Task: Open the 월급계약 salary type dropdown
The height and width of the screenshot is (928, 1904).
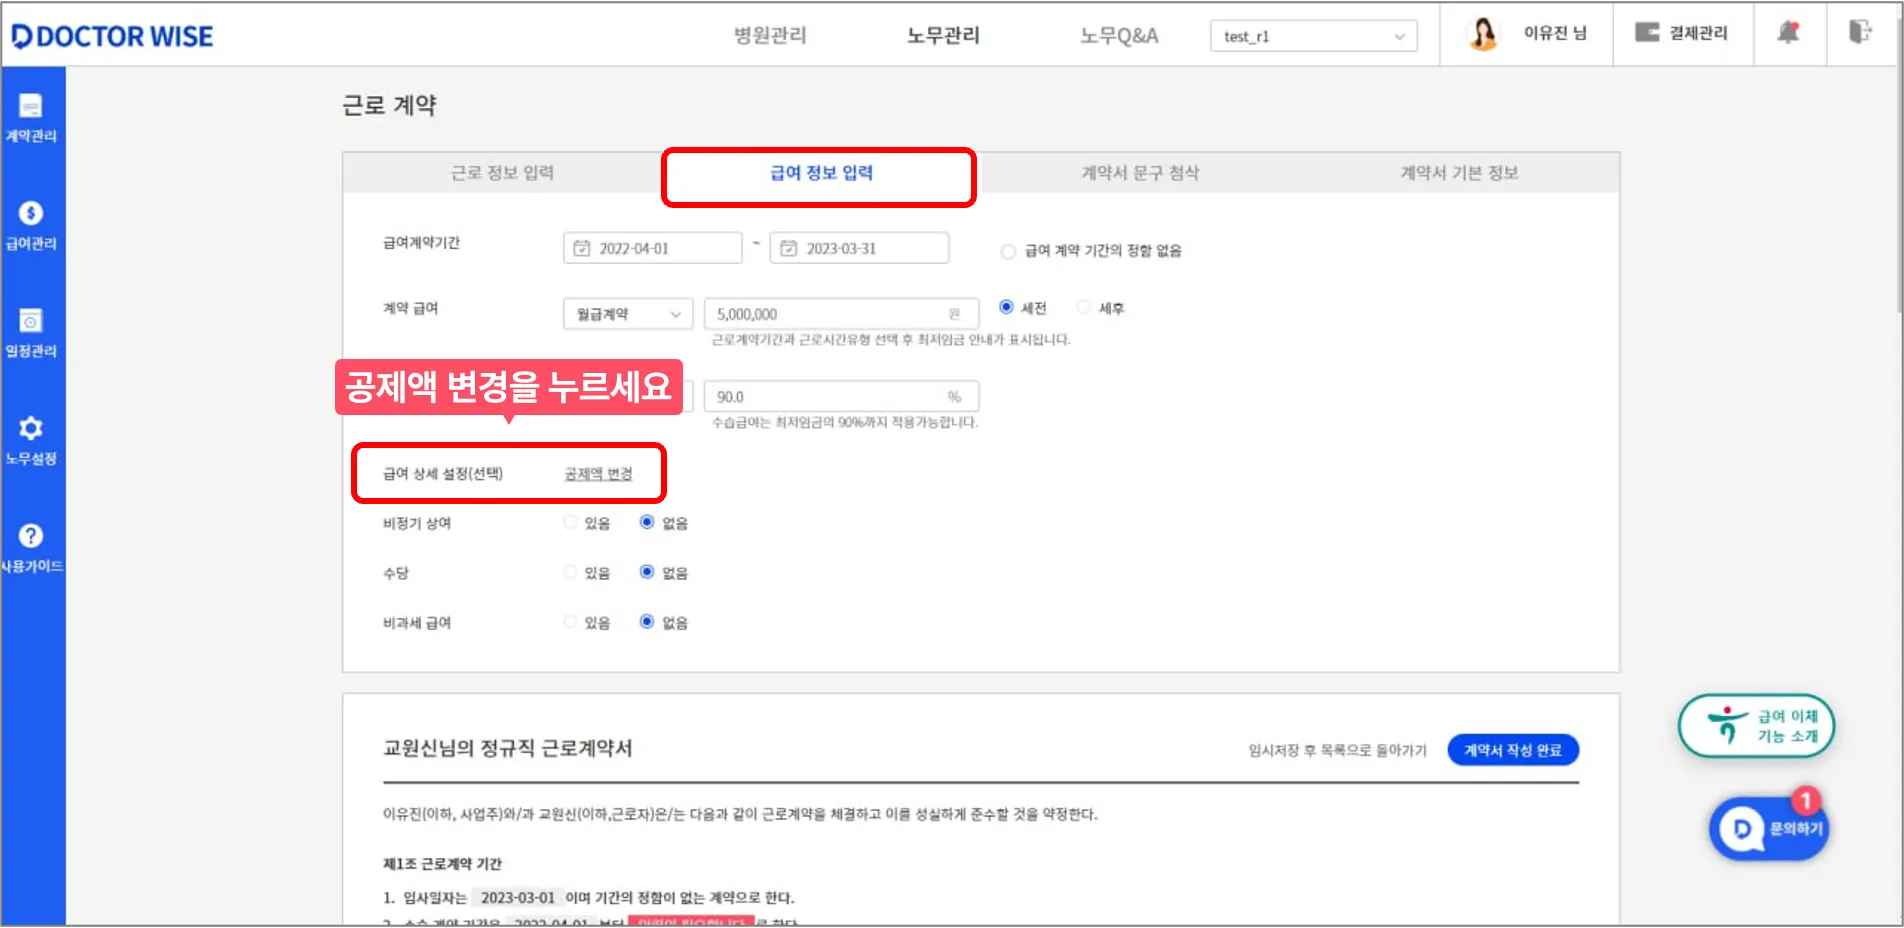Action: (628, 314)
